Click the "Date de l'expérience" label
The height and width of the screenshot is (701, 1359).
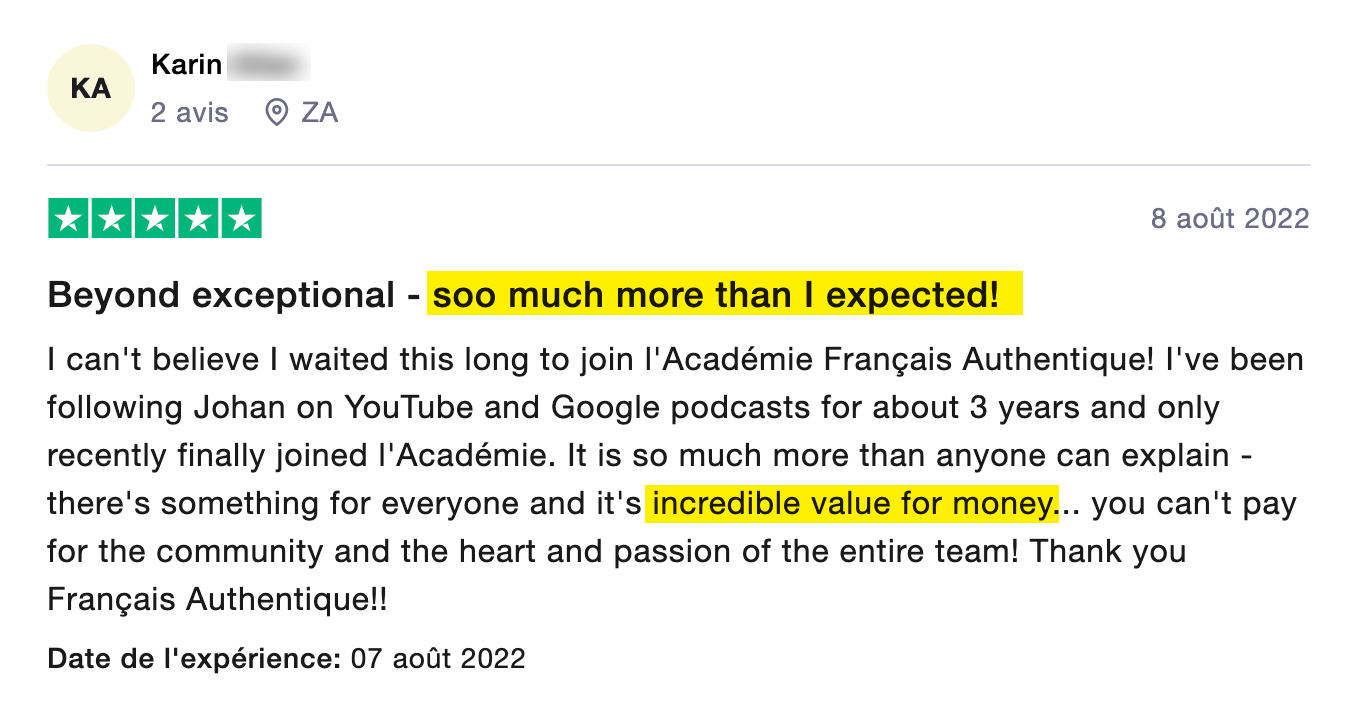[195, 659]
